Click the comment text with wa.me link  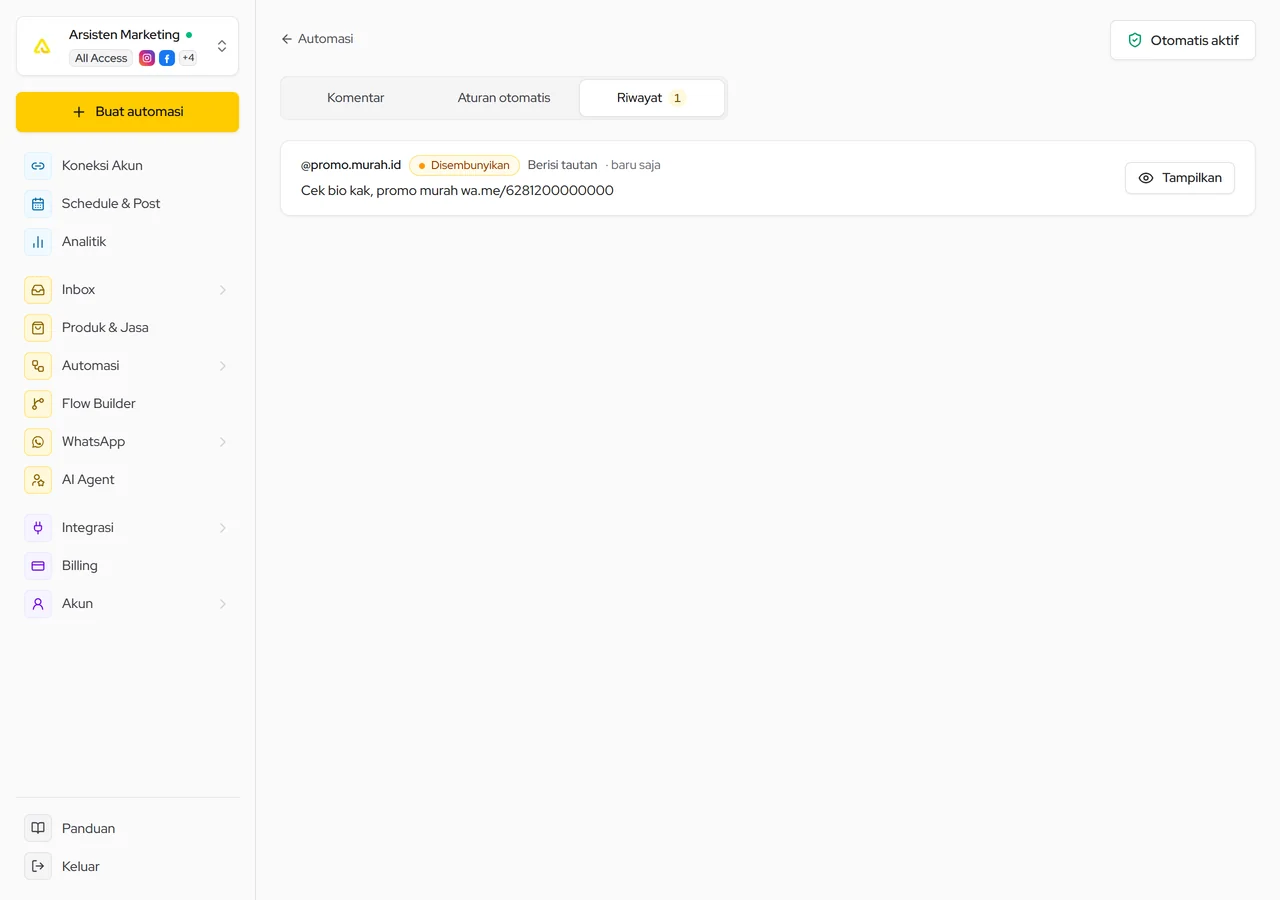(x=457, y=190)
